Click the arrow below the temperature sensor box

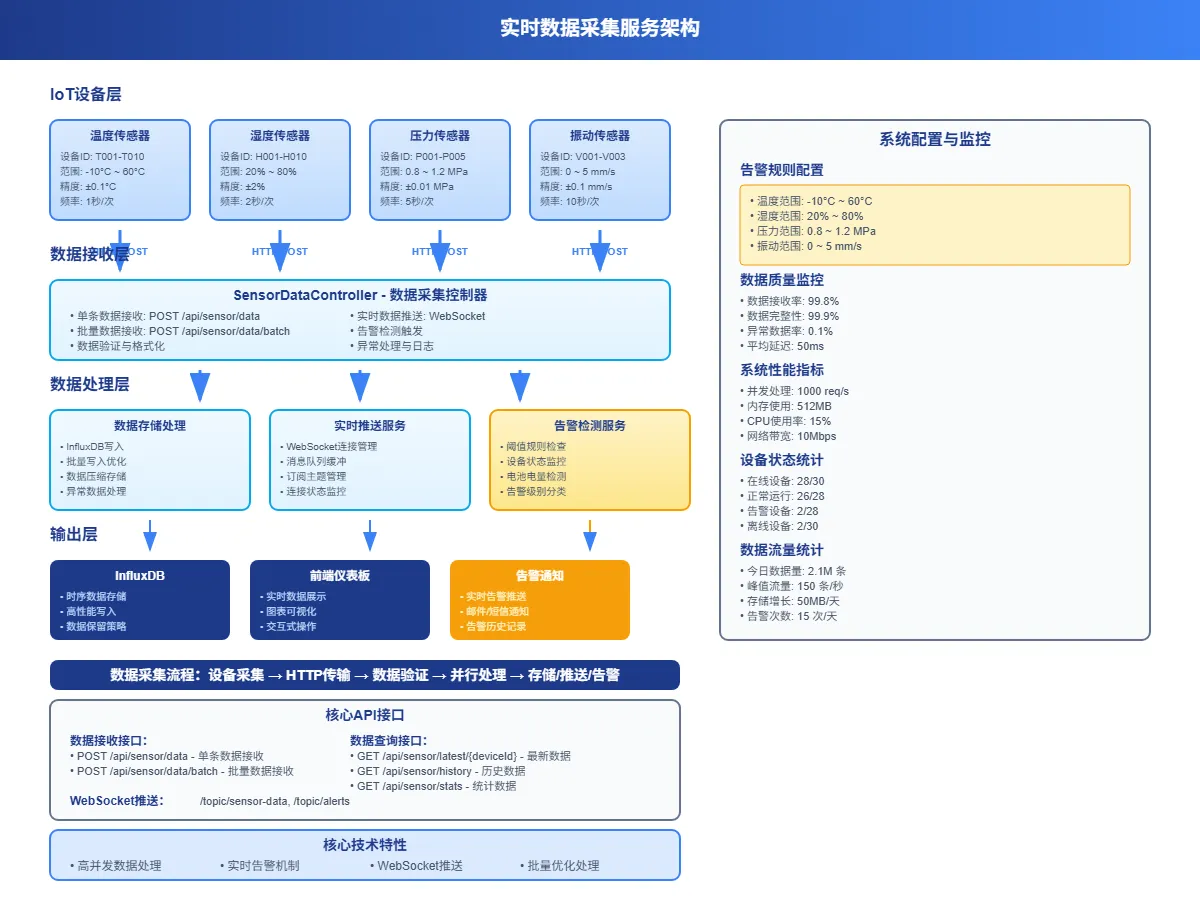pyautogui.click(x=120, y=250)
